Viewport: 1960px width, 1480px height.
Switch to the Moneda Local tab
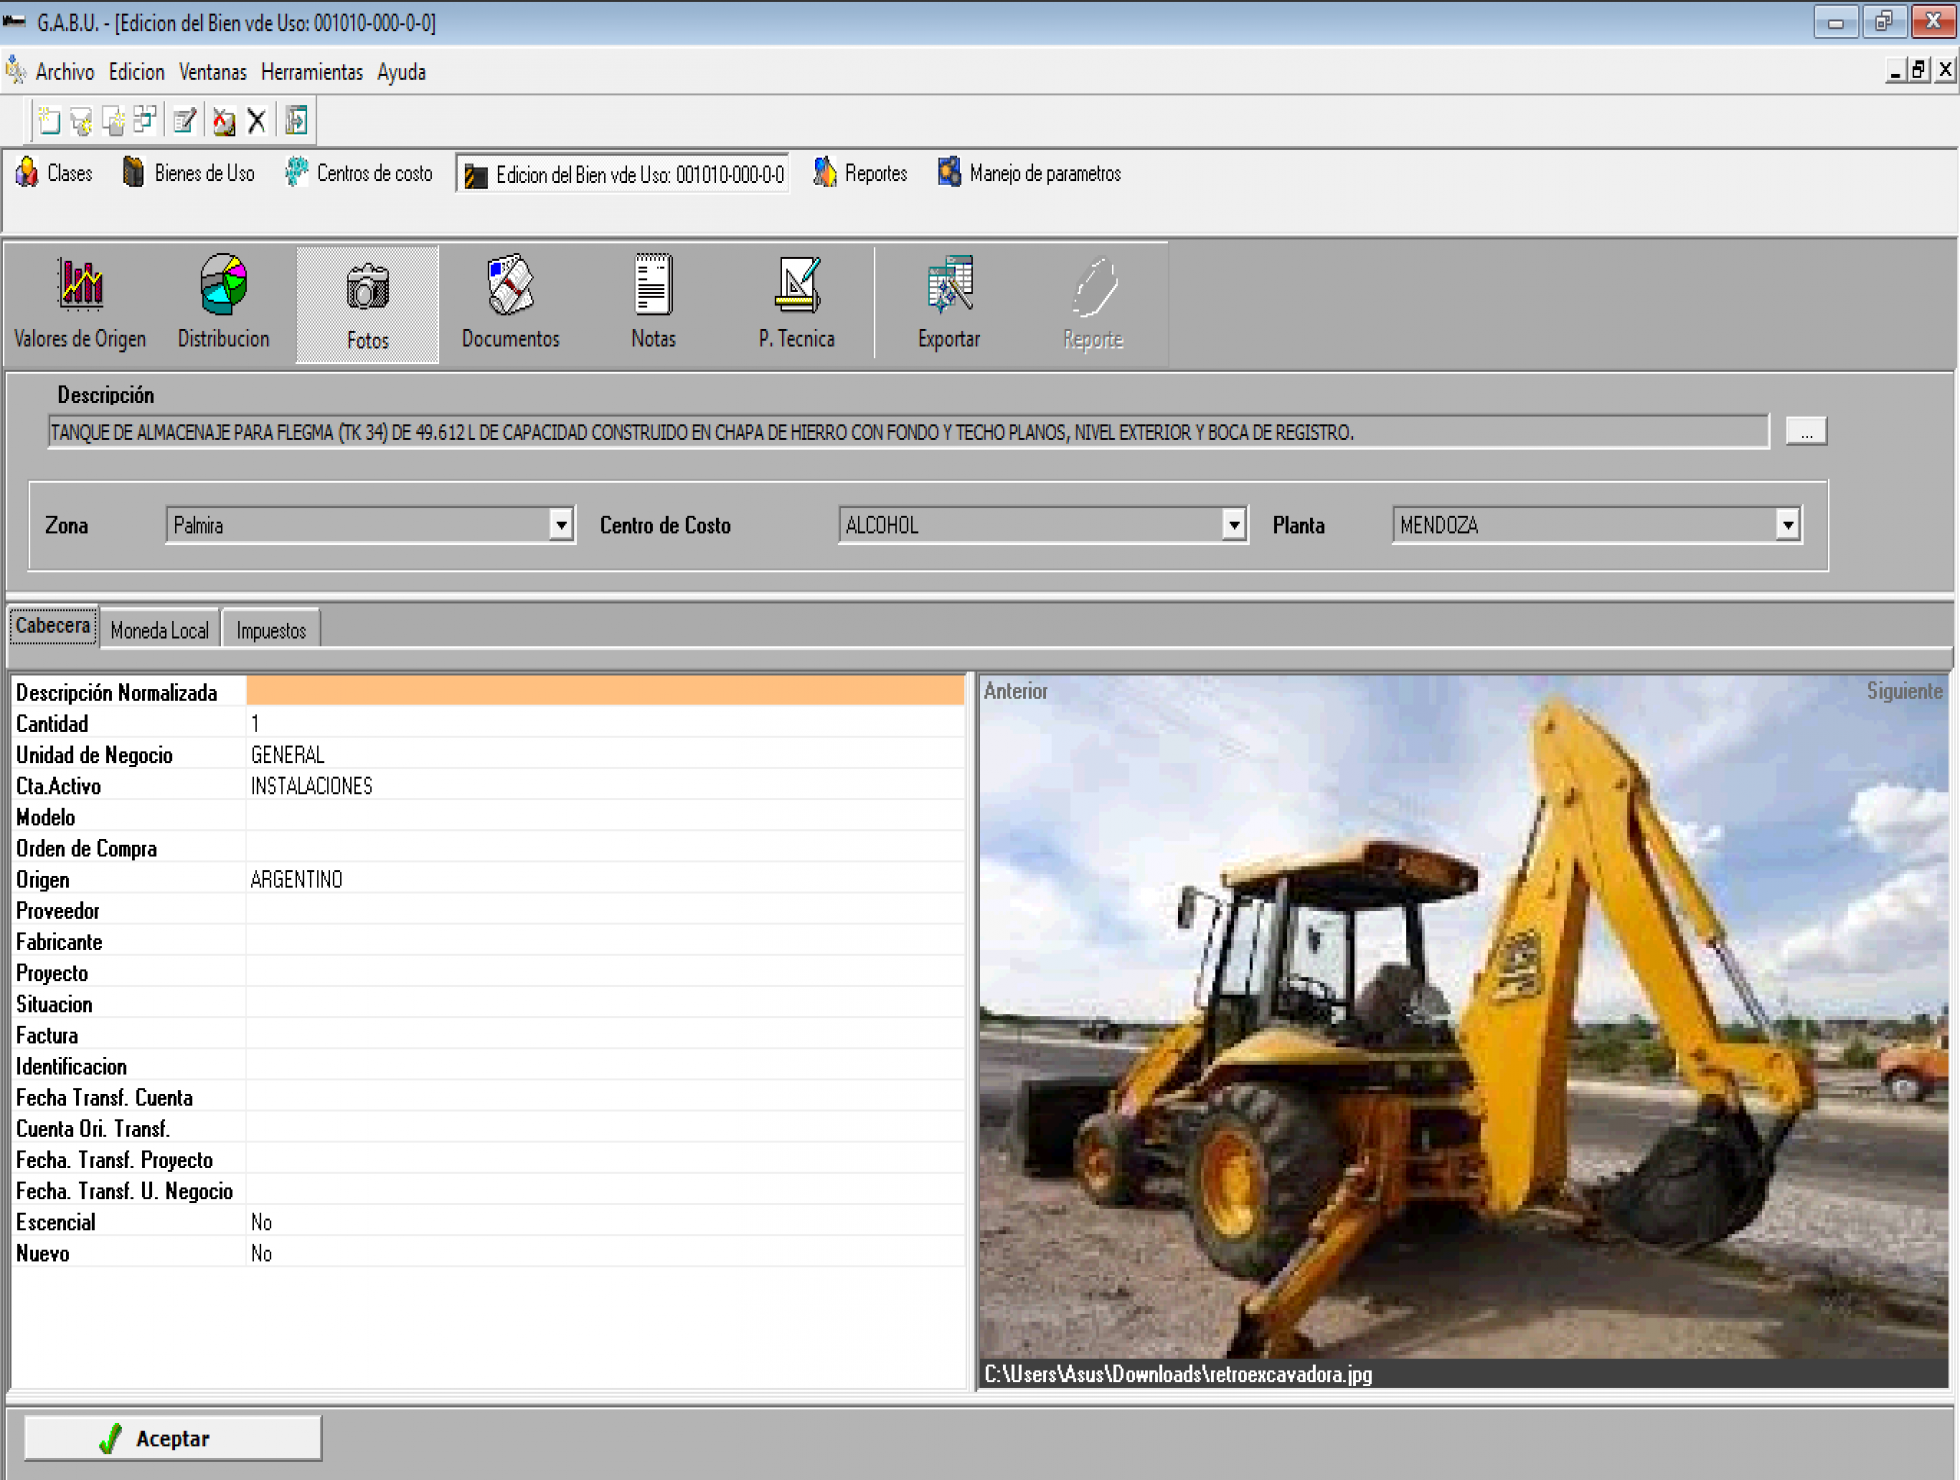coord(160,630)
